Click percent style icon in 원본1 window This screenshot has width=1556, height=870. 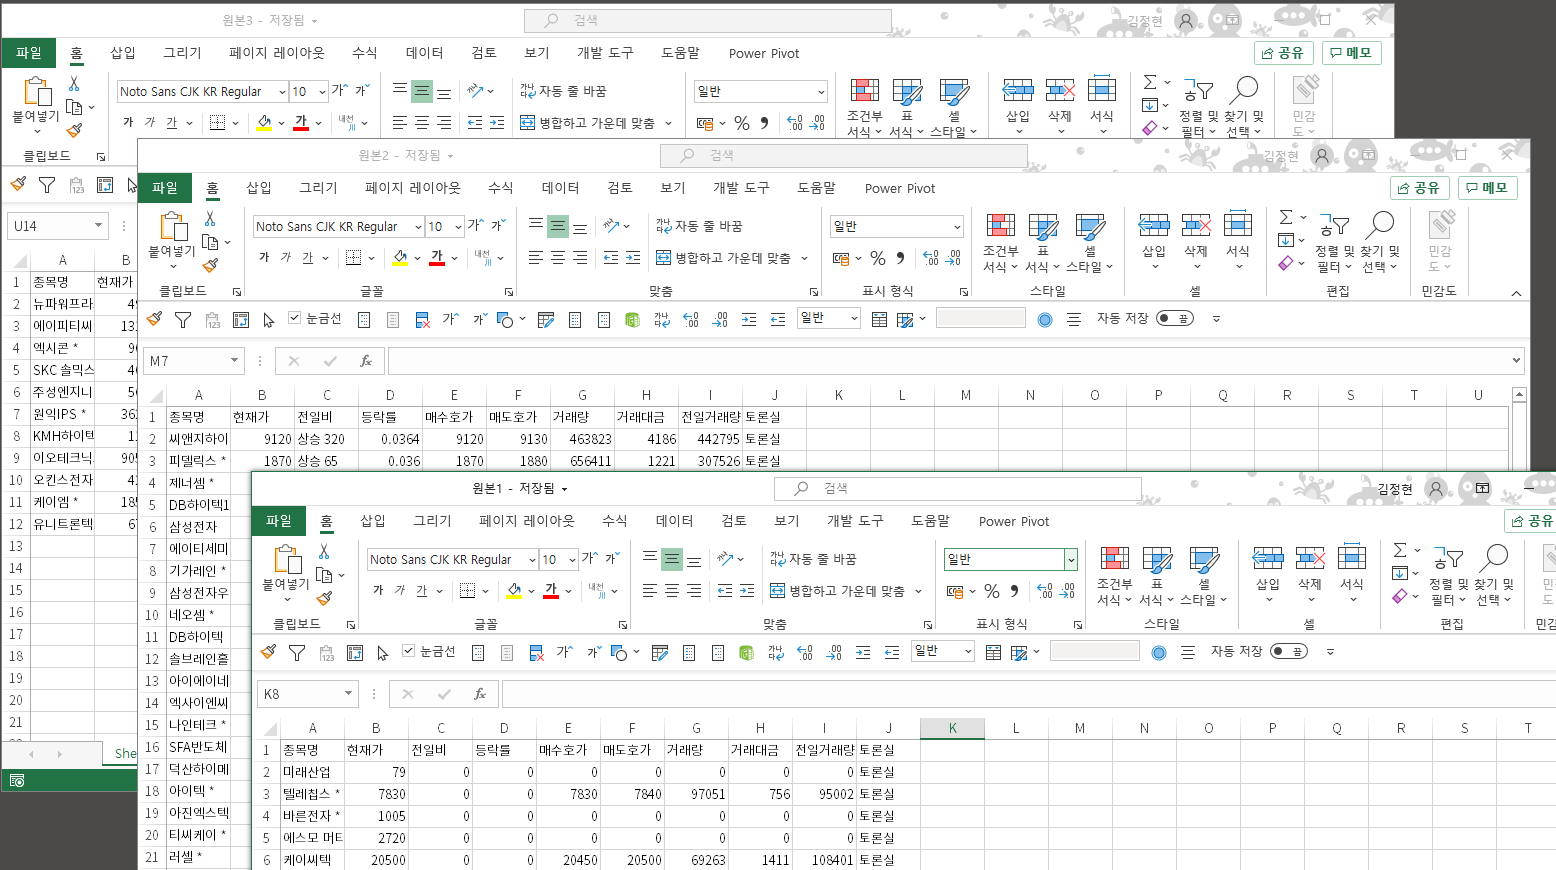992,591
